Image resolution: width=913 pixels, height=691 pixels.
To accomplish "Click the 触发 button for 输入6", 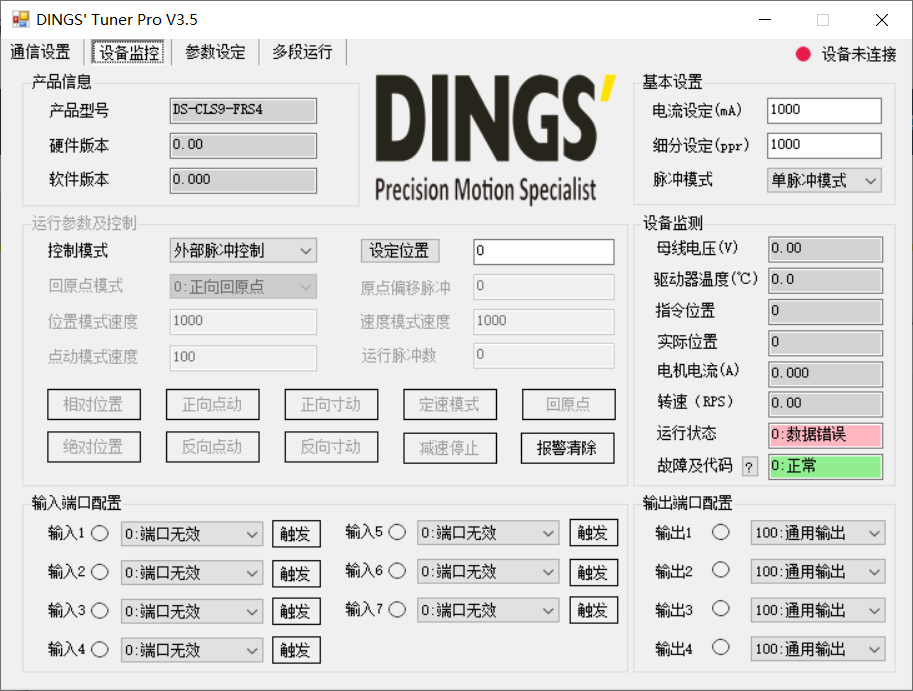I will (x=593, y=572).
